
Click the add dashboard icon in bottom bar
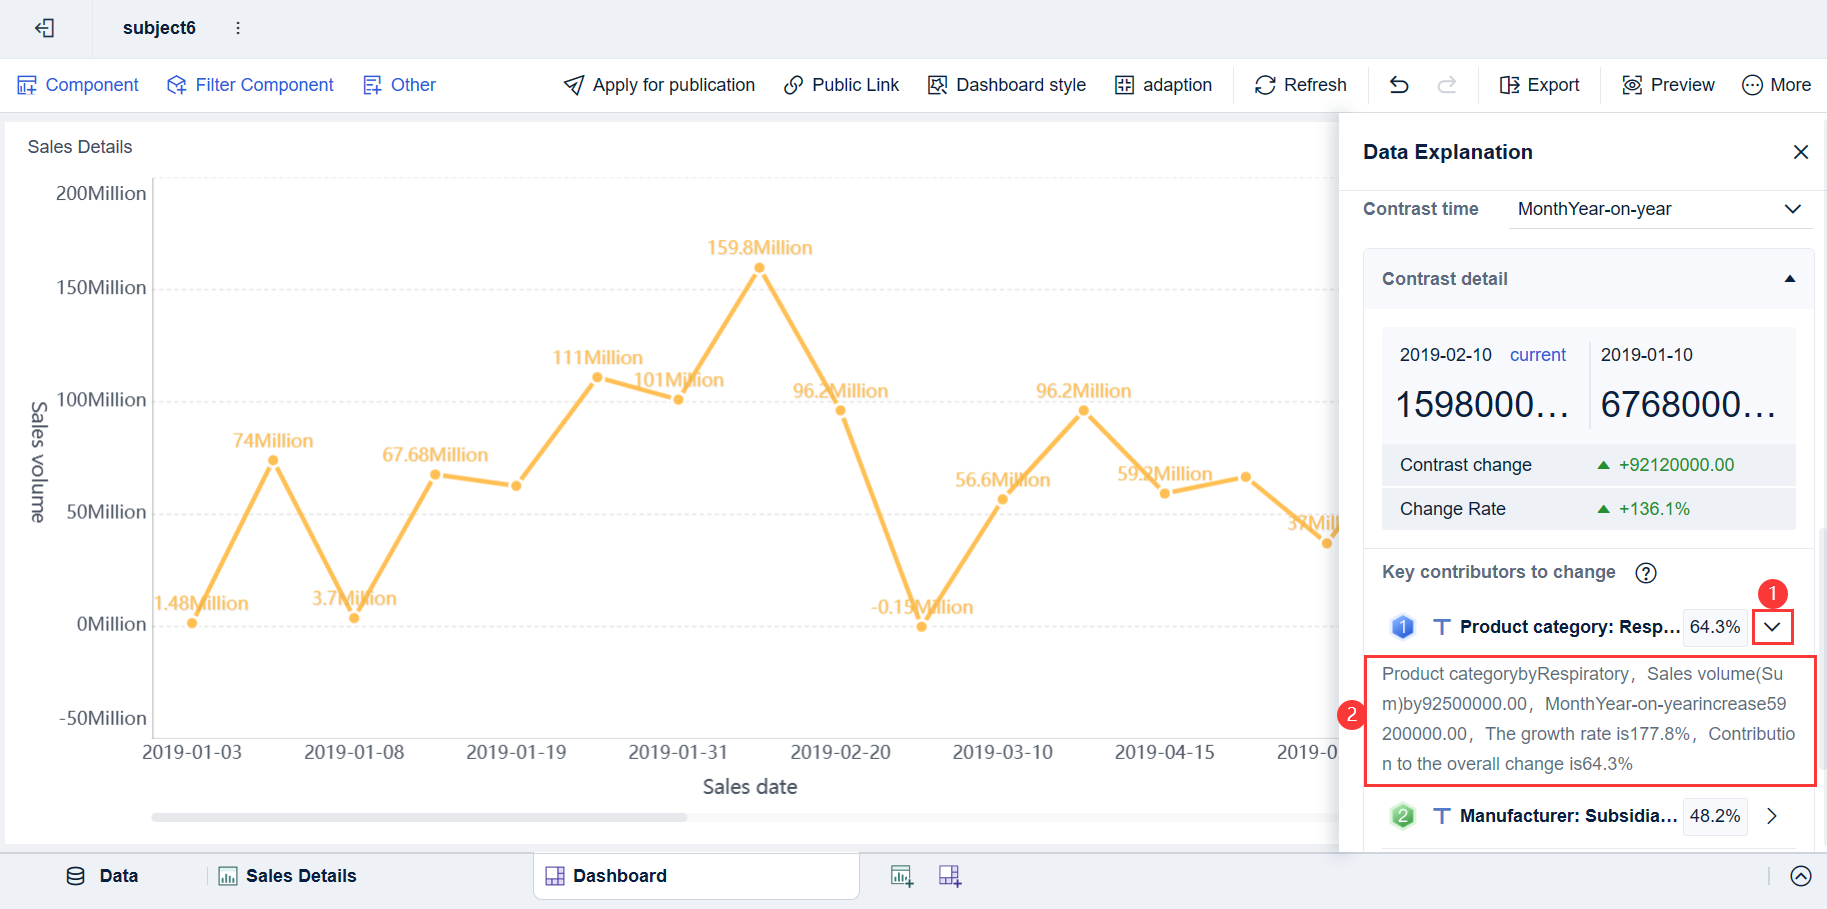coord(950,876)
